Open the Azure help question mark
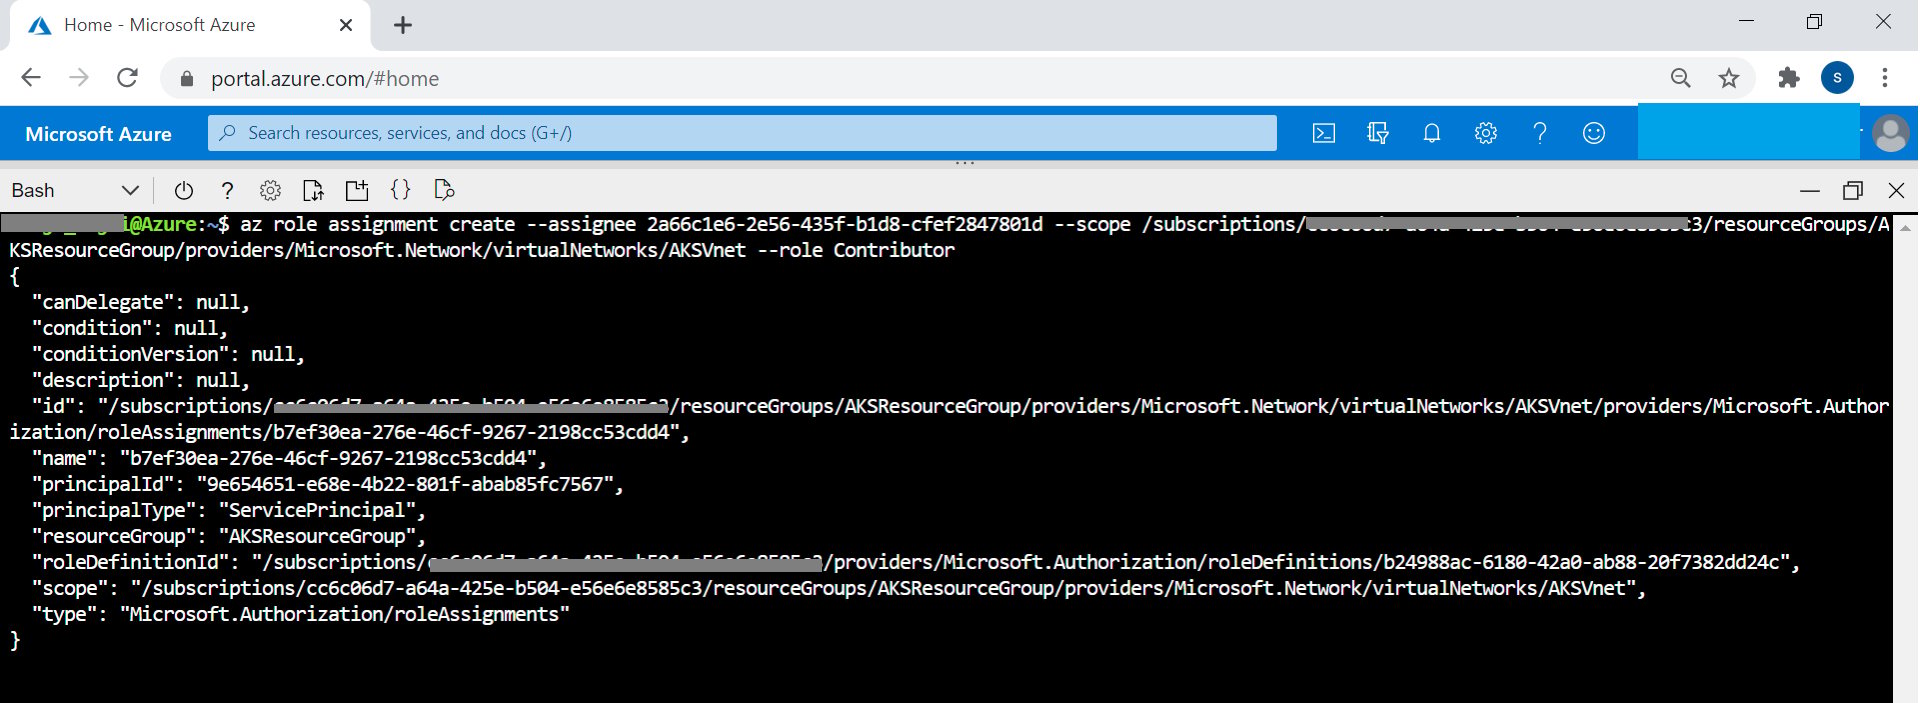Screen dimensions: 1920x703 [x=1540, y=133]
